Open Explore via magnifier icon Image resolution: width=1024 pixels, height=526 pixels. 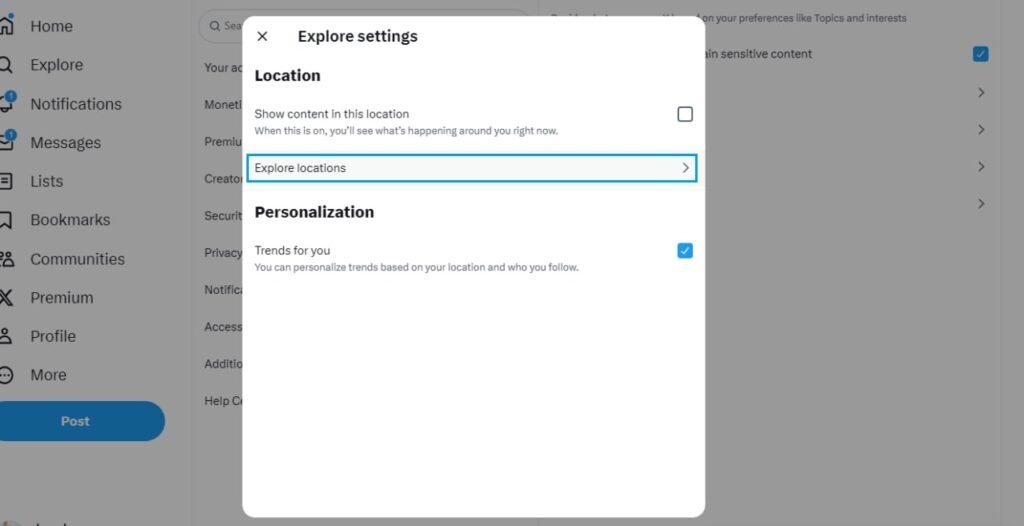[6, 65]
